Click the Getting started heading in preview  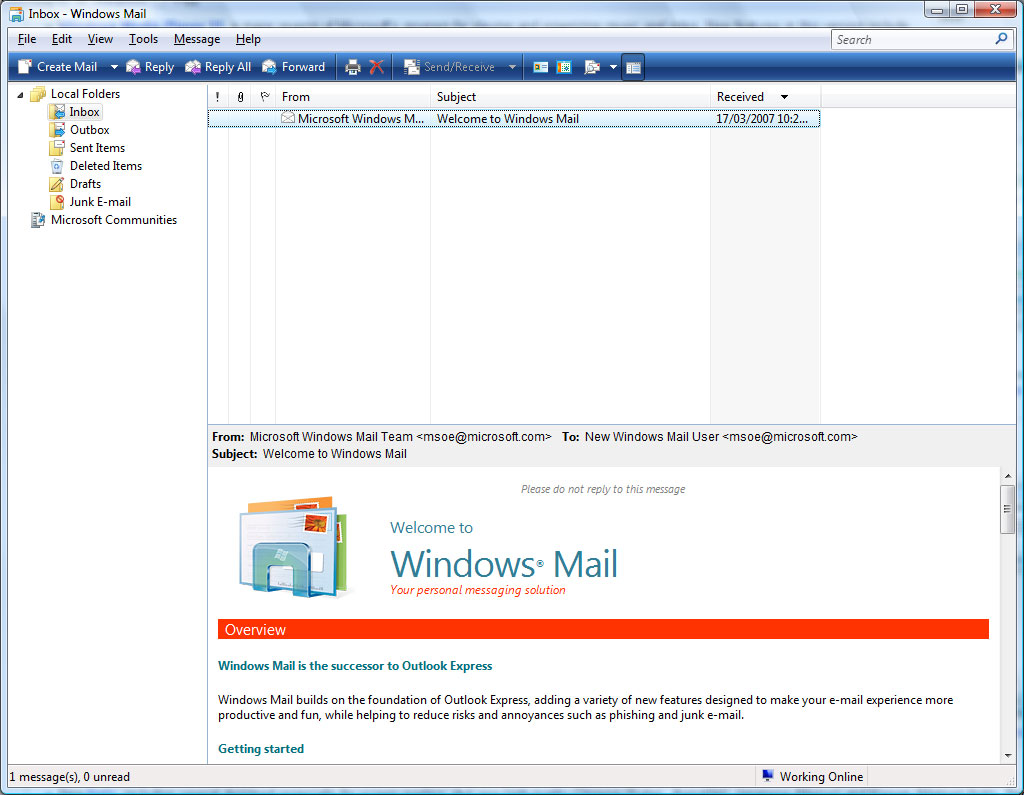(261, 749)
